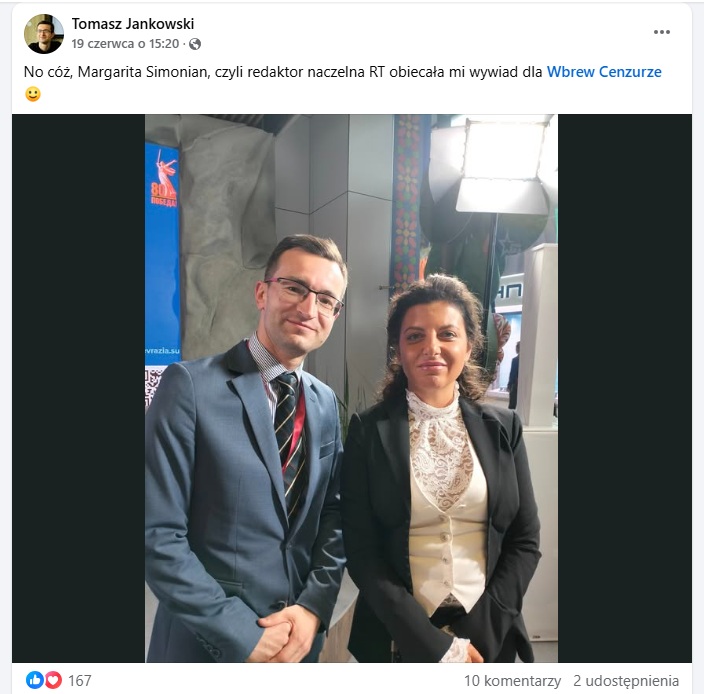This screenshot has height=694, width=704.
Task: Click the left black margin of the photo
Action: 79,388
